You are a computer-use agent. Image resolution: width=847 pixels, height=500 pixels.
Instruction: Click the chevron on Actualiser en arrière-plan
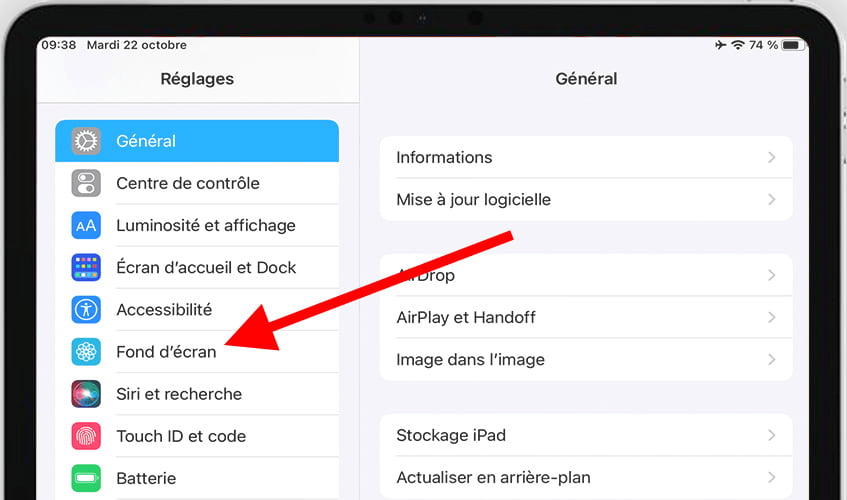coord(771,477)
